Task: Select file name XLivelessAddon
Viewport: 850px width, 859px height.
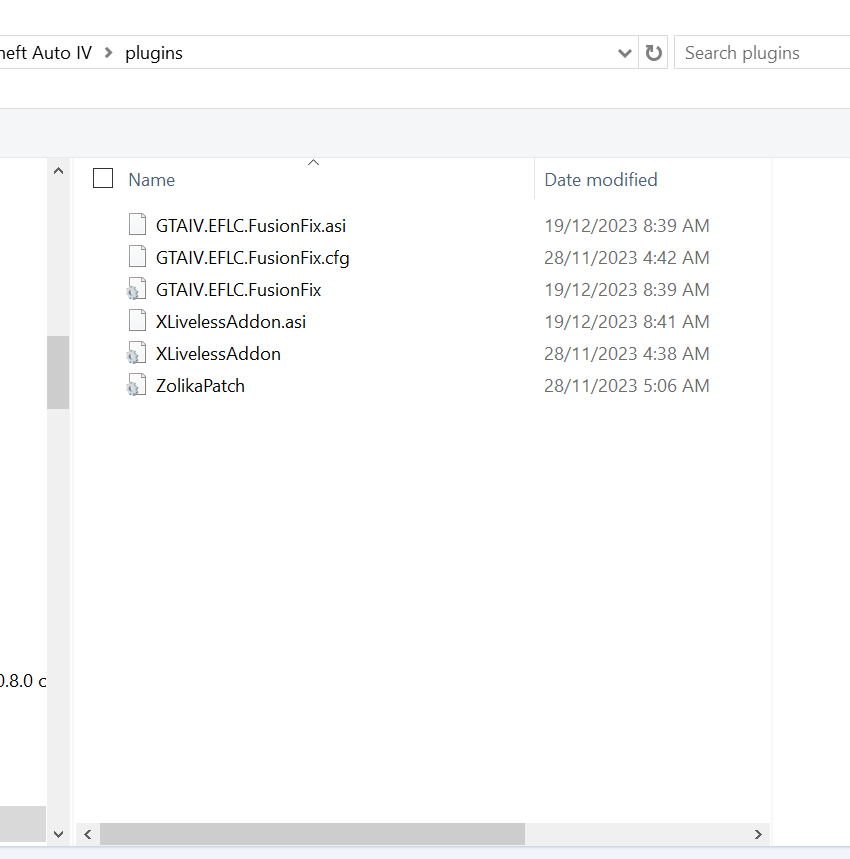Action: (218, 354)
